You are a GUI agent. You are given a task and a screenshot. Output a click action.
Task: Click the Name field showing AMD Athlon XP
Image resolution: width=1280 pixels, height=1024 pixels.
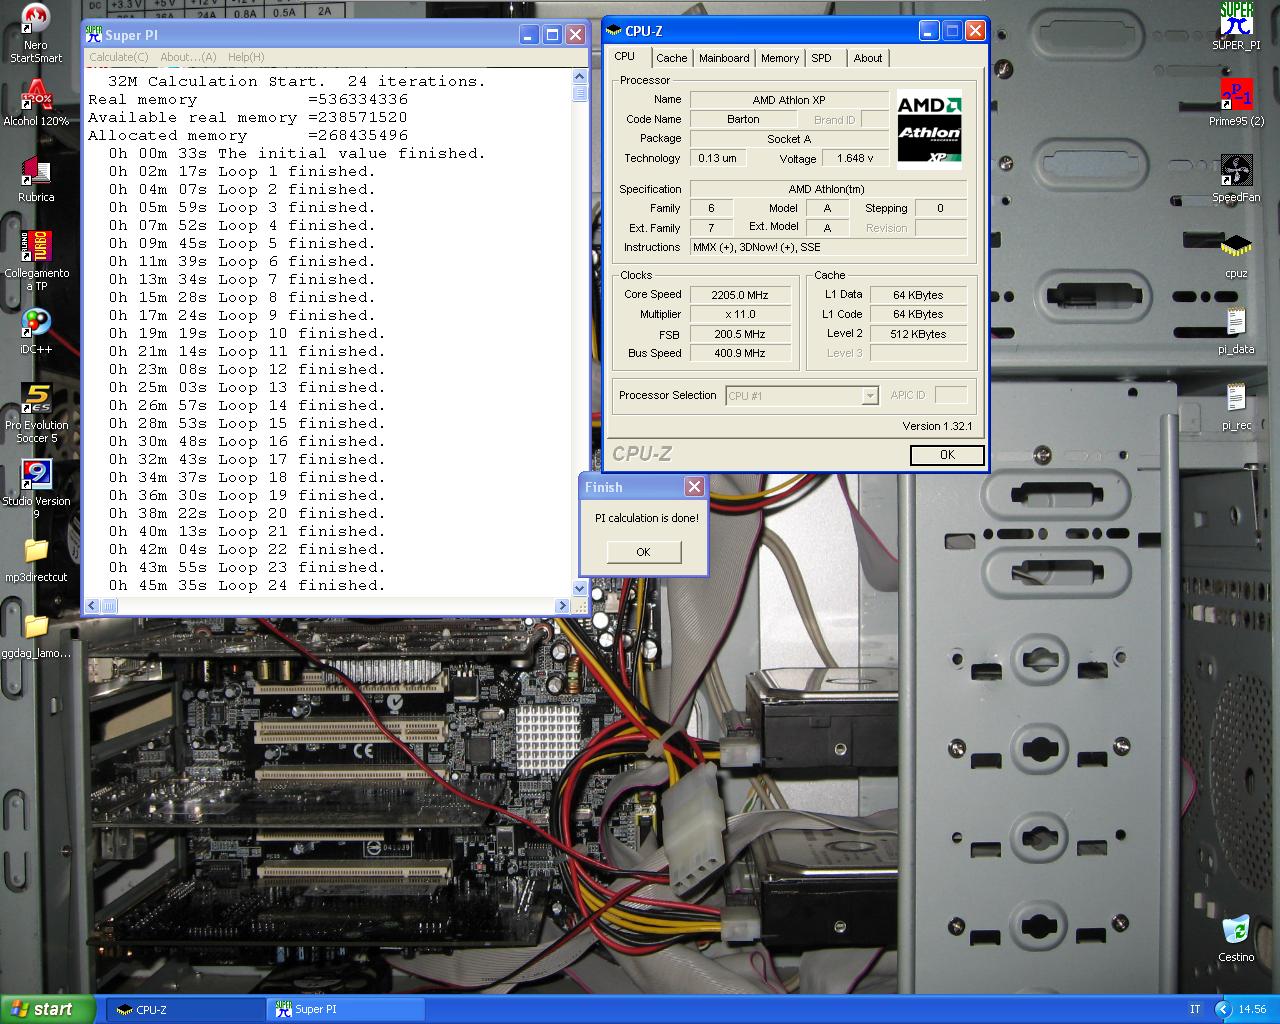(789, 100)
